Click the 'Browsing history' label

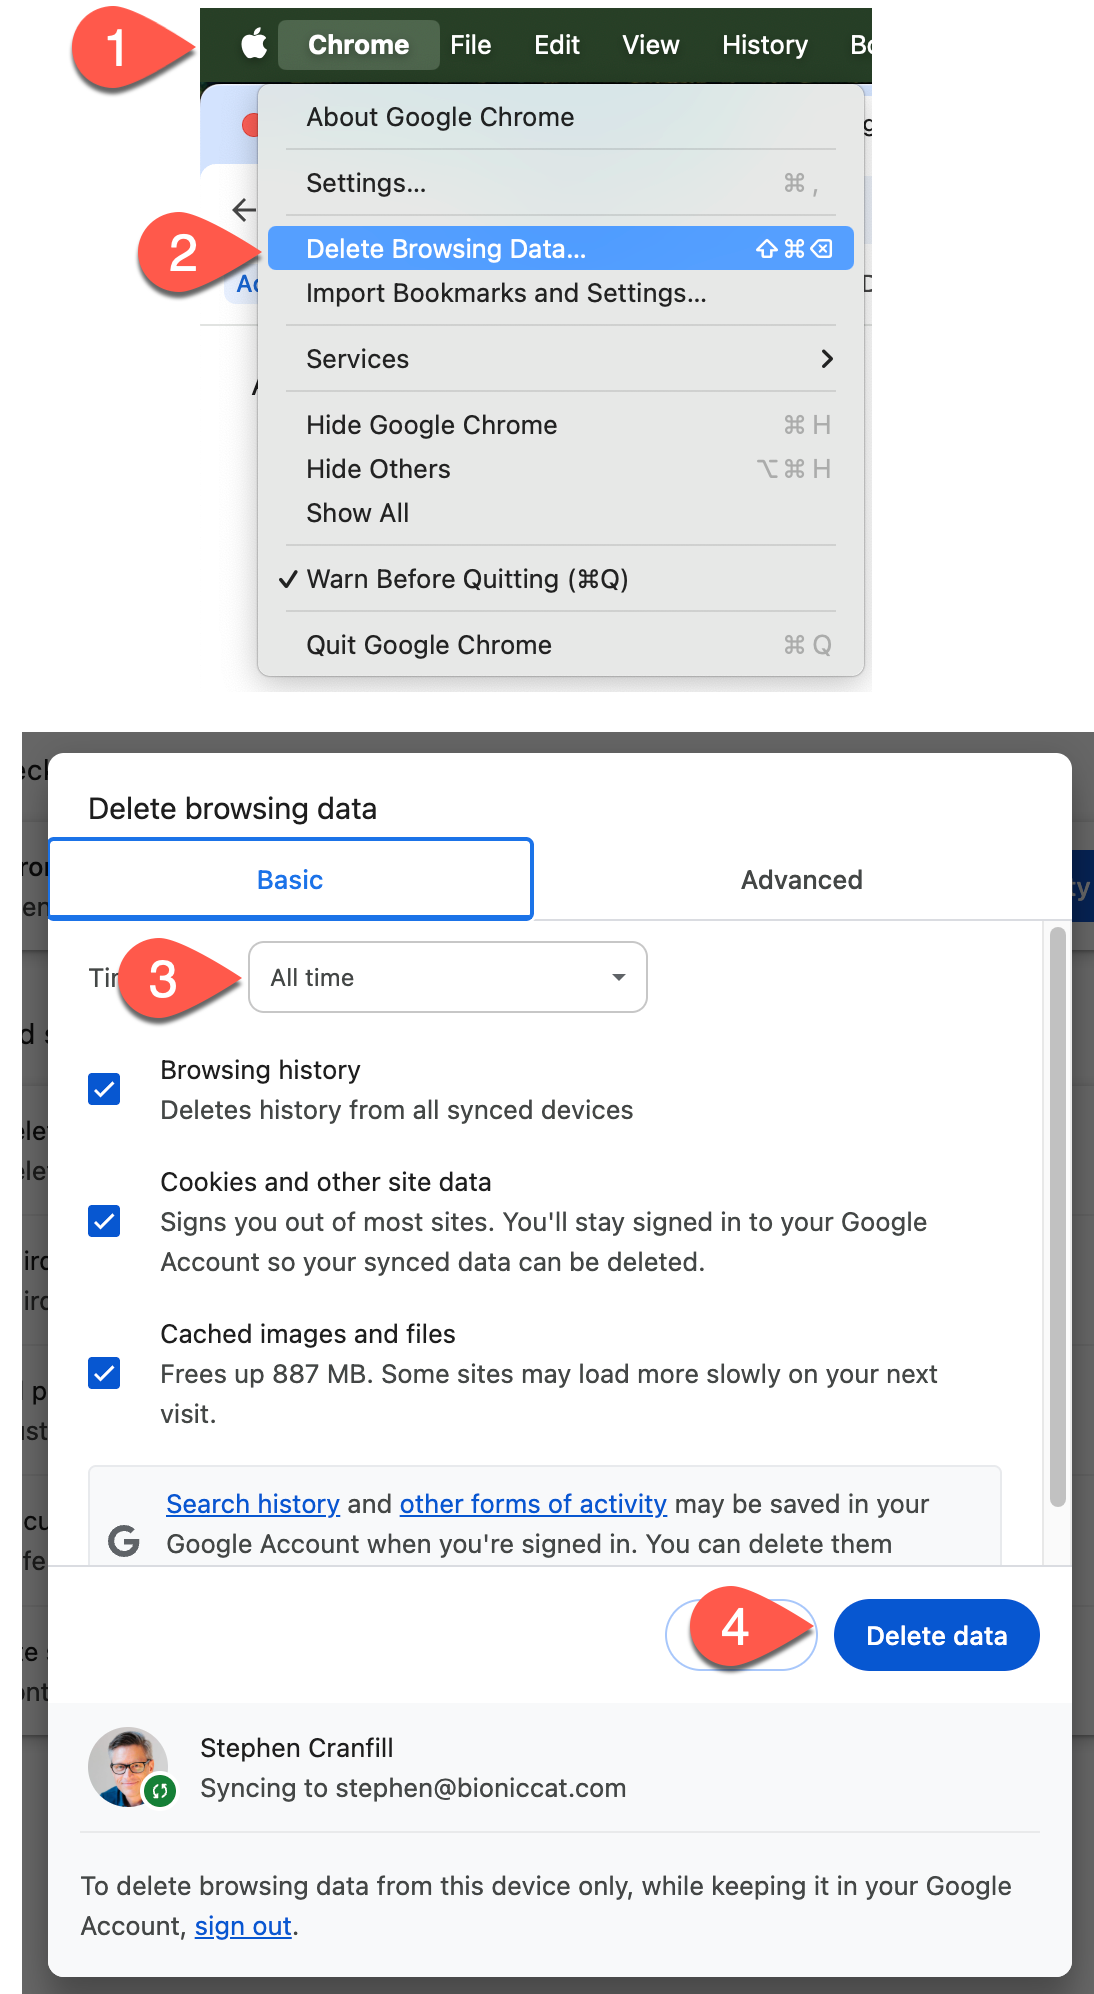tap(260, 1070)
